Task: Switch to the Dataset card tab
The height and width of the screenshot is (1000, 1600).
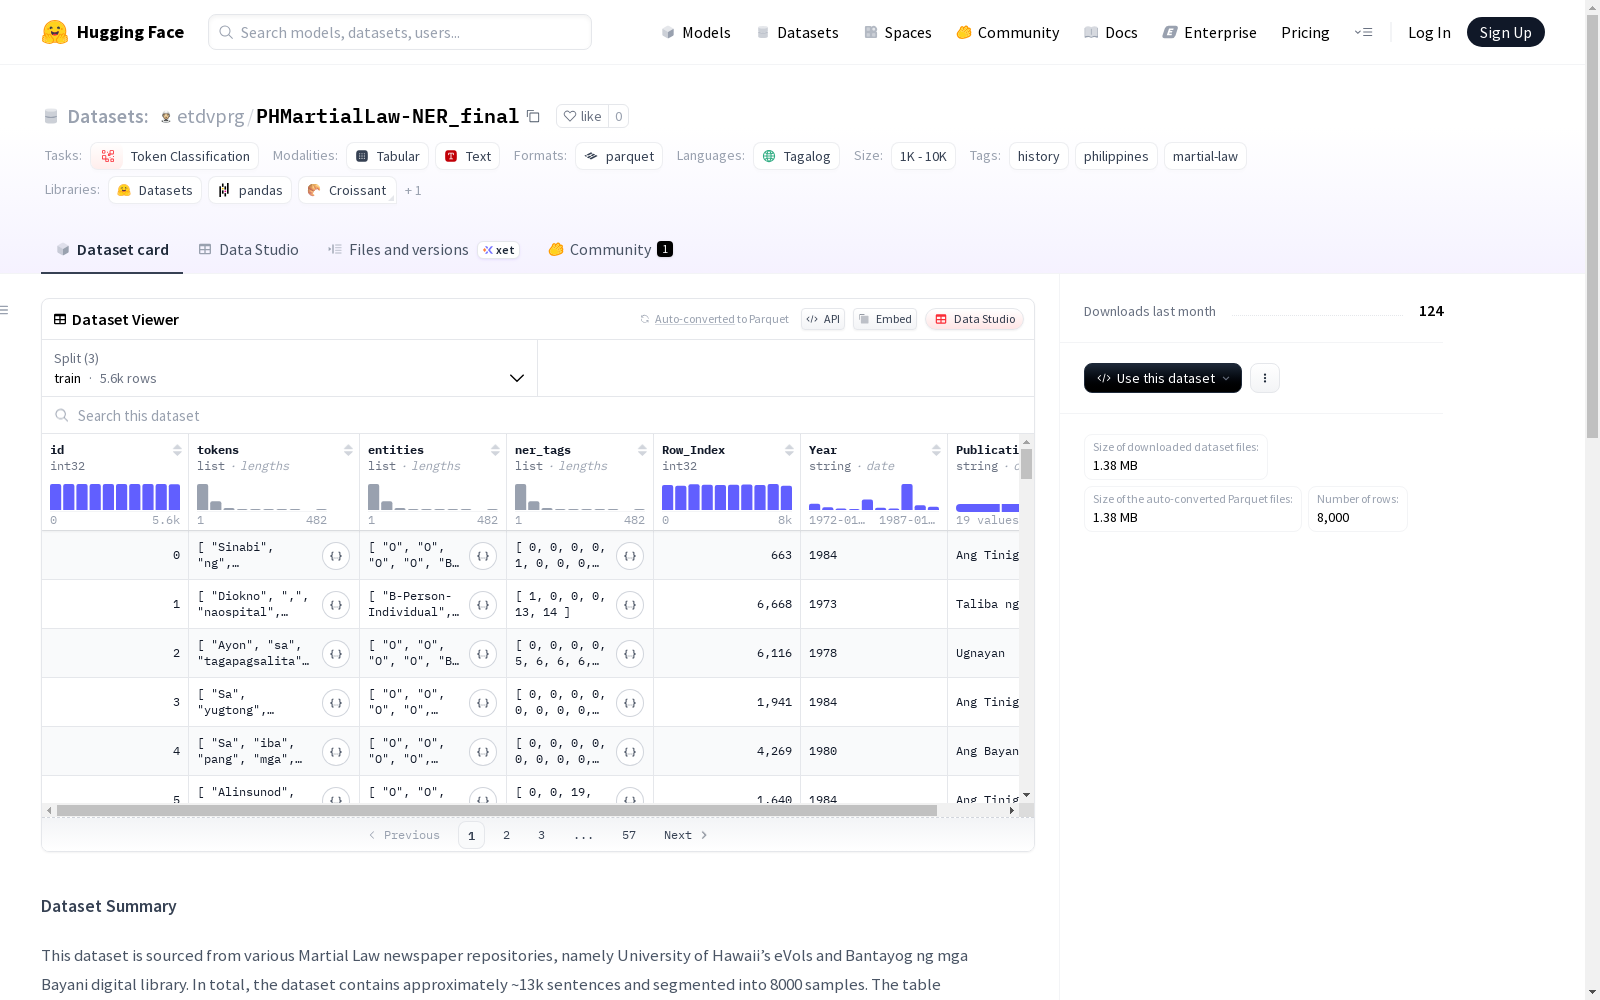Action: pos(112,250)
